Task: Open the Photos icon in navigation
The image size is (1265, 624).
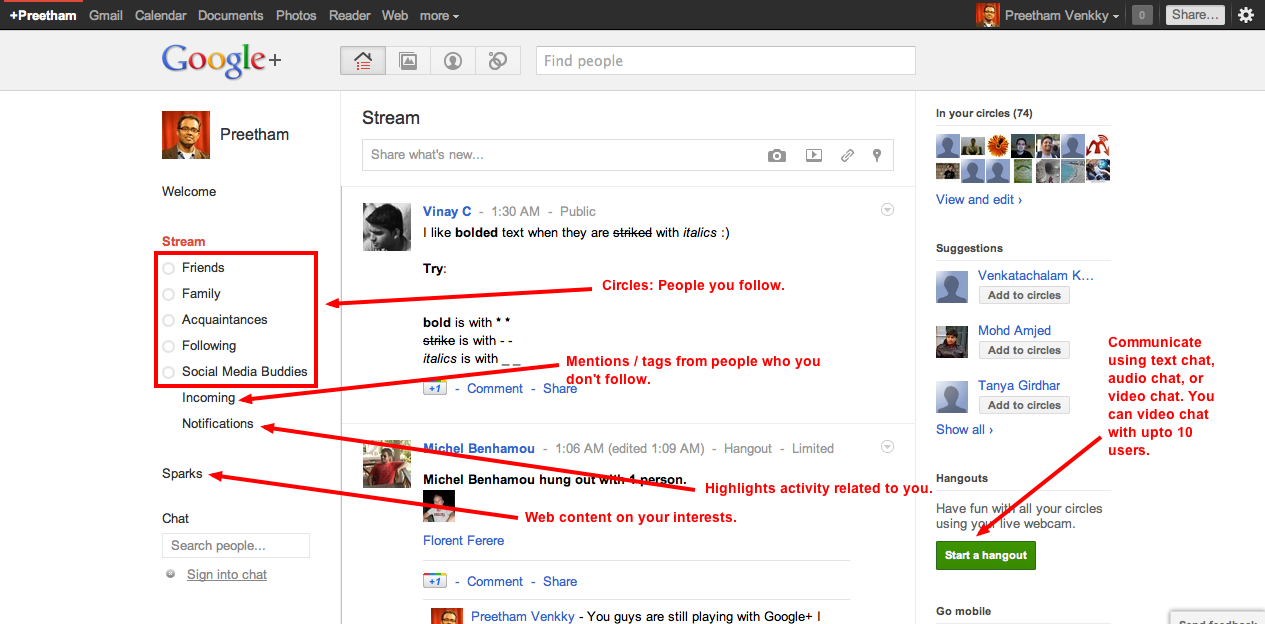Action: [x=408, y=61]
